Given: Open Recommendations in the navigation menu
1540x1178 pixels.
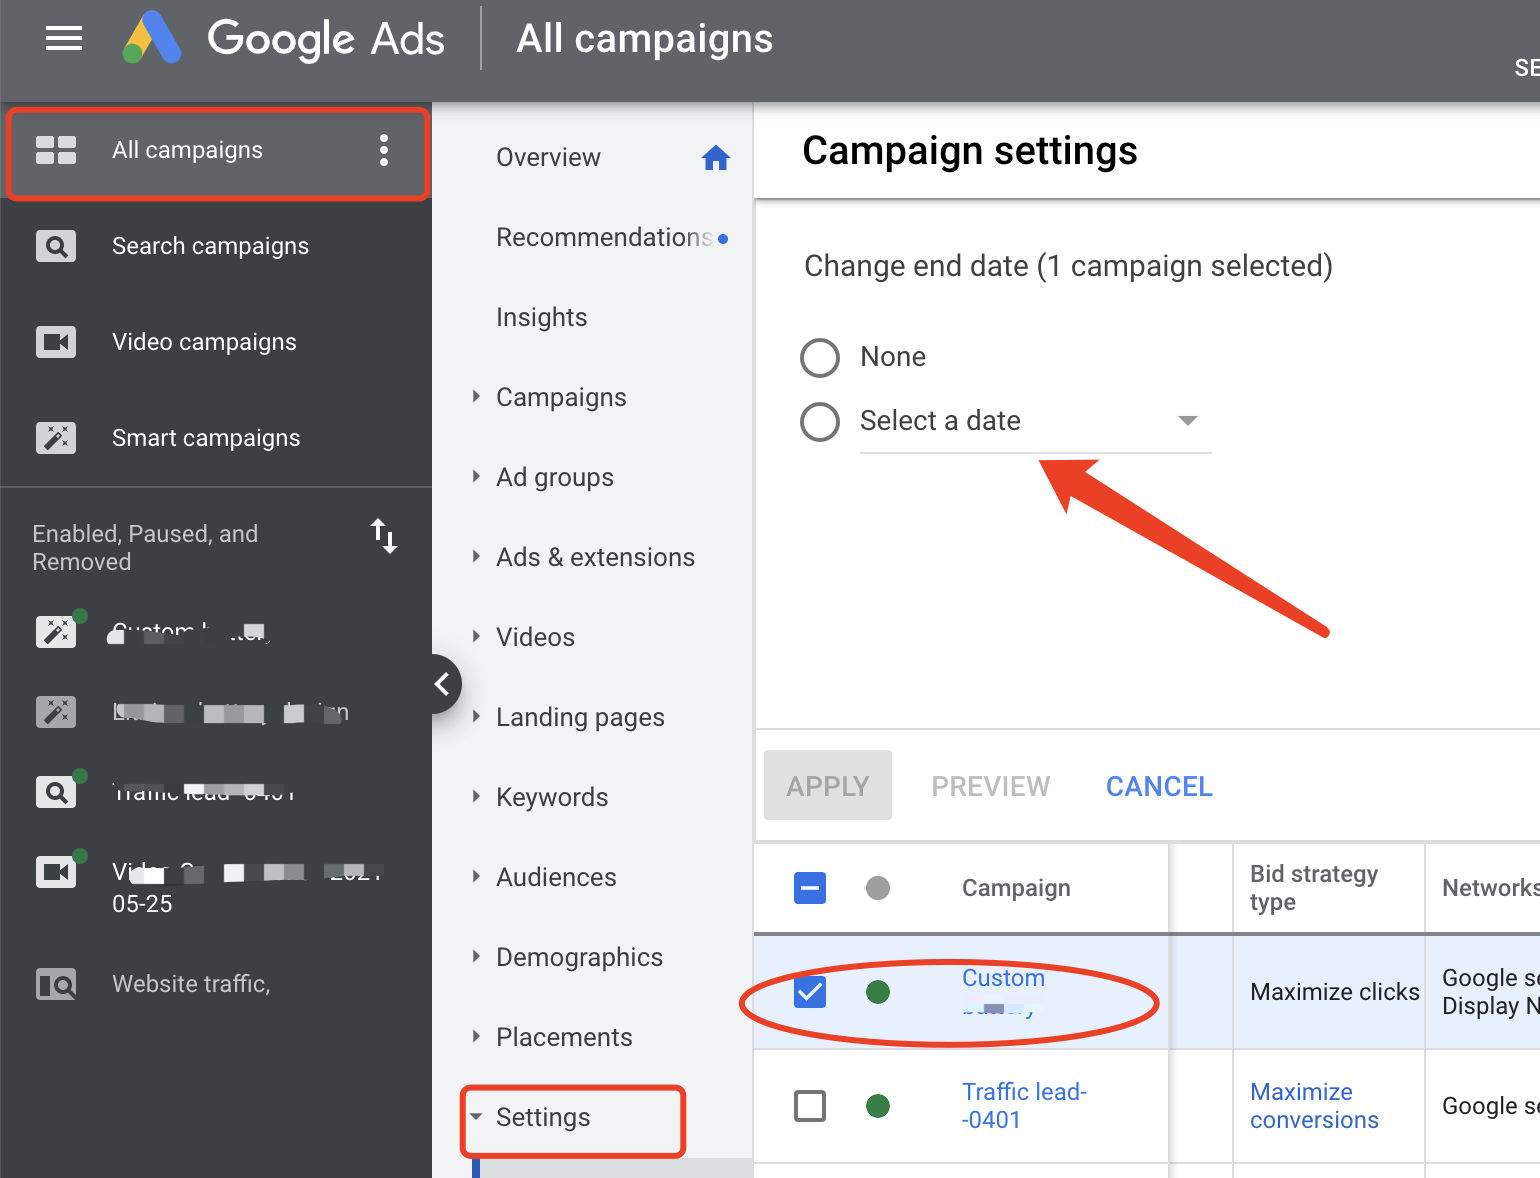Looking at the screenshot, I should pyautogui.click(x=604, y=237).
